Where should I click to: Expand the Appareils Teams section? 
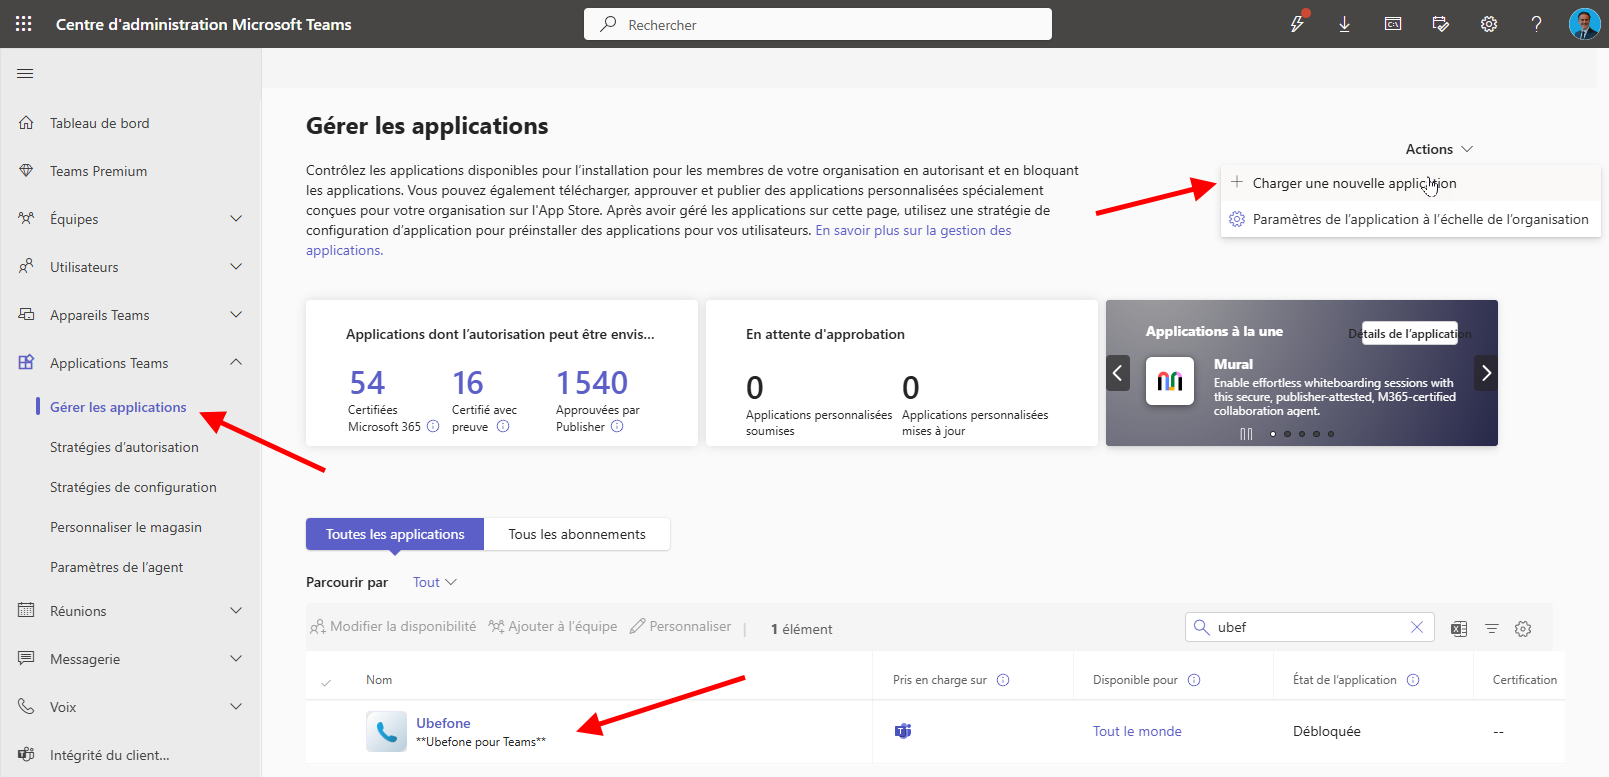point(236,315)
